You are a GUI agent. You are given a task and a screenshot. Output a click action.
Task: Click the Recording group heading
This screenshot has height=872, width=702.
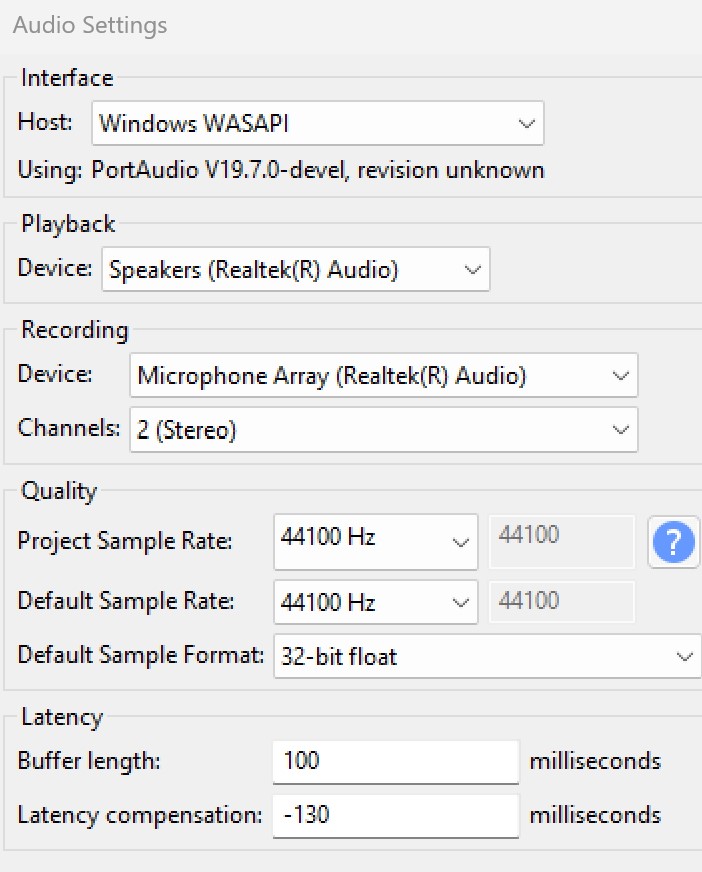75,330
